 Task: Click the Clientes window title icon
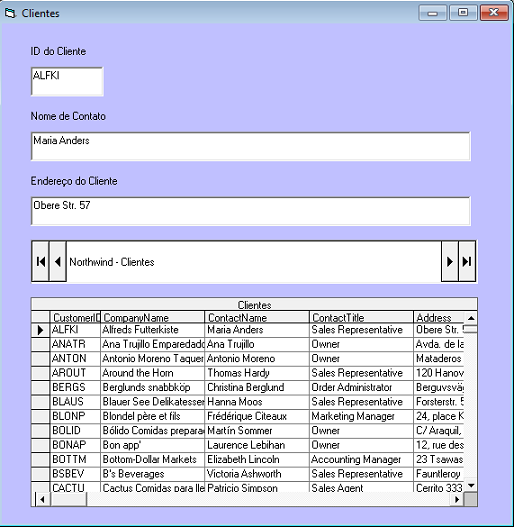click(10, 13)
